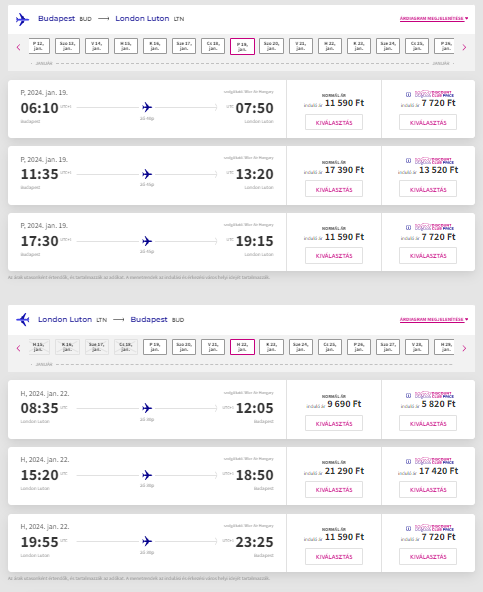Viewport: 483px width, 592px height.
Task: Select the Cs 18 jan. outbound date tab
Action: [x=213, y=46]
